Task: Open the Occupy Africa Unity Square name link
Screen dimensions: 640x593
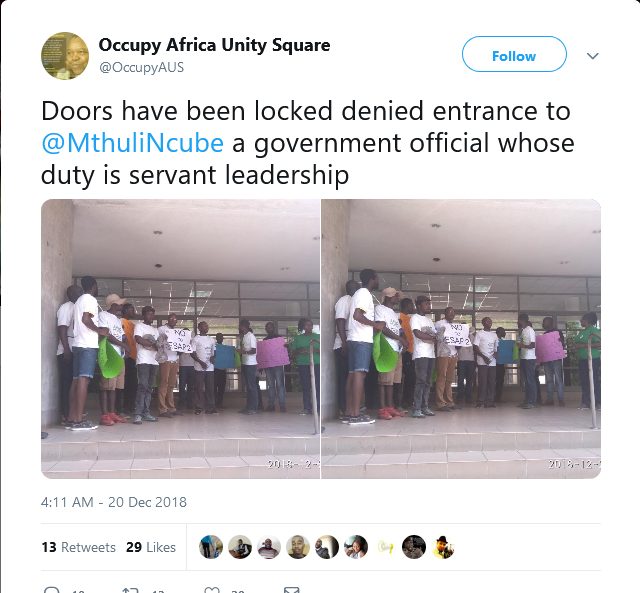Action: click(x=214, y=45)
